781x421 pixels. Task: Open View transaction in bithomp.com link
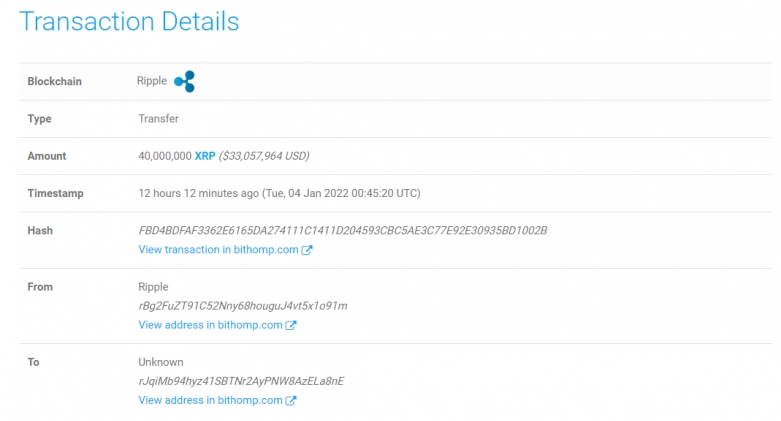pyautogui.click(x=218, y=250)
